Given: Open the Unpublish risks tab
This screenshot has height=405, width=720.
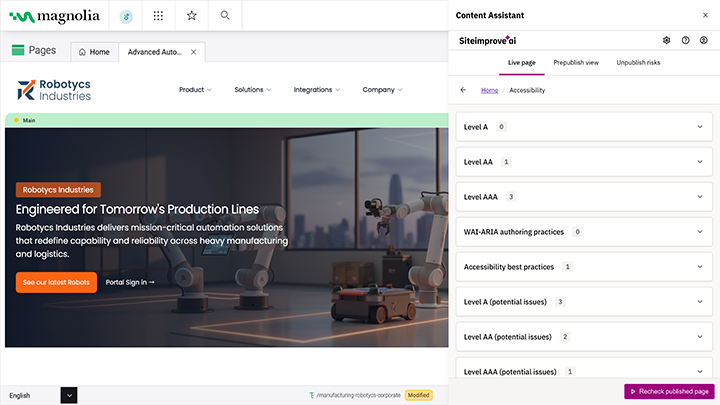Looking at the screenshot, I should (638, 62).
